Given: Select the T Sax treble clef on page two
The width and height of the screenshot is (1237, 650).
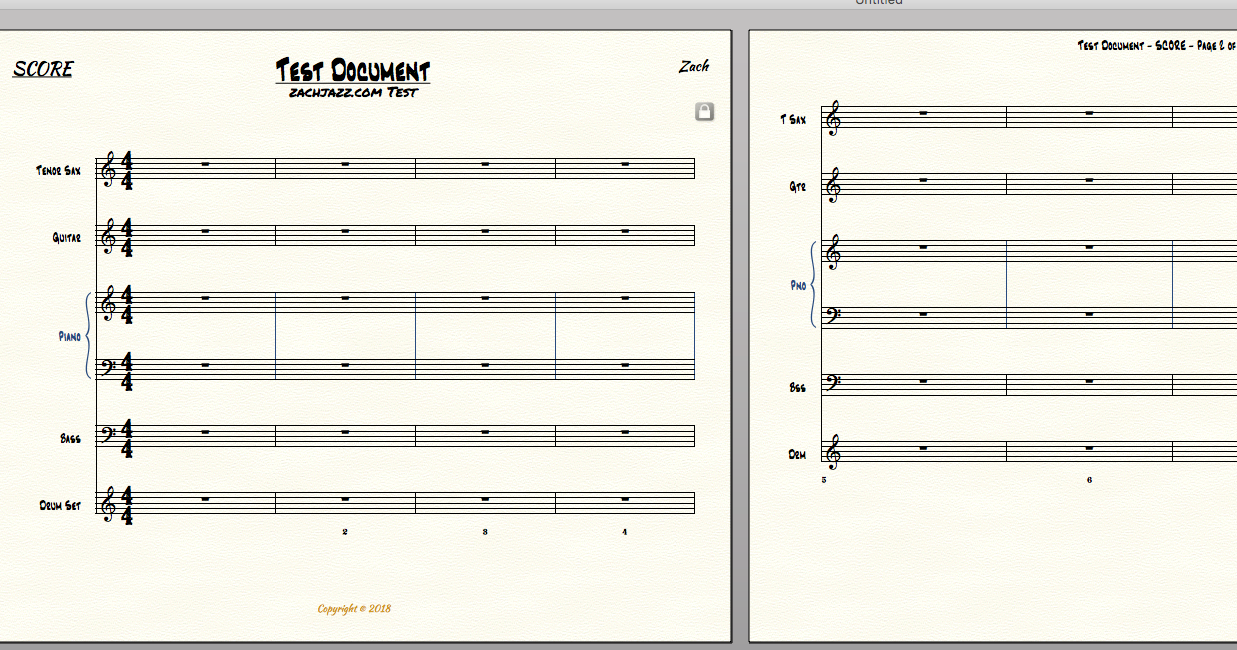Looking at the screenshot, I should click(832, 119).
